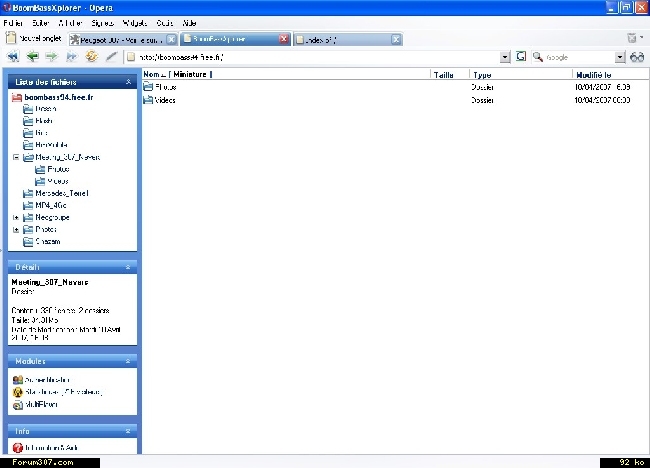
Task: Open the Afficher menu
Action: (70, 23)
